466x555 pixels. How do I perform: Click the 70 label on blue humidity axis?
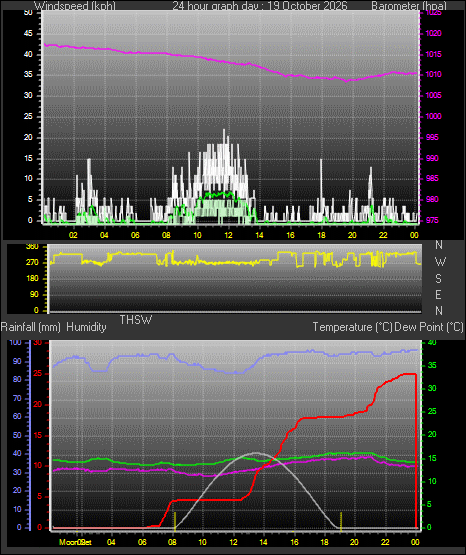click(x=17, y=399)
